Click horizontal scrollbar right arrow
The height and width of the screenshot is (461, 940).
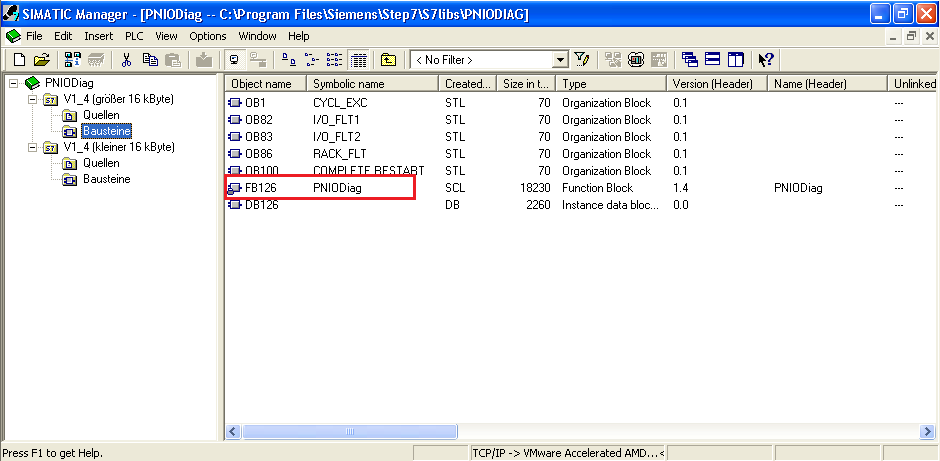pos(927,431)
